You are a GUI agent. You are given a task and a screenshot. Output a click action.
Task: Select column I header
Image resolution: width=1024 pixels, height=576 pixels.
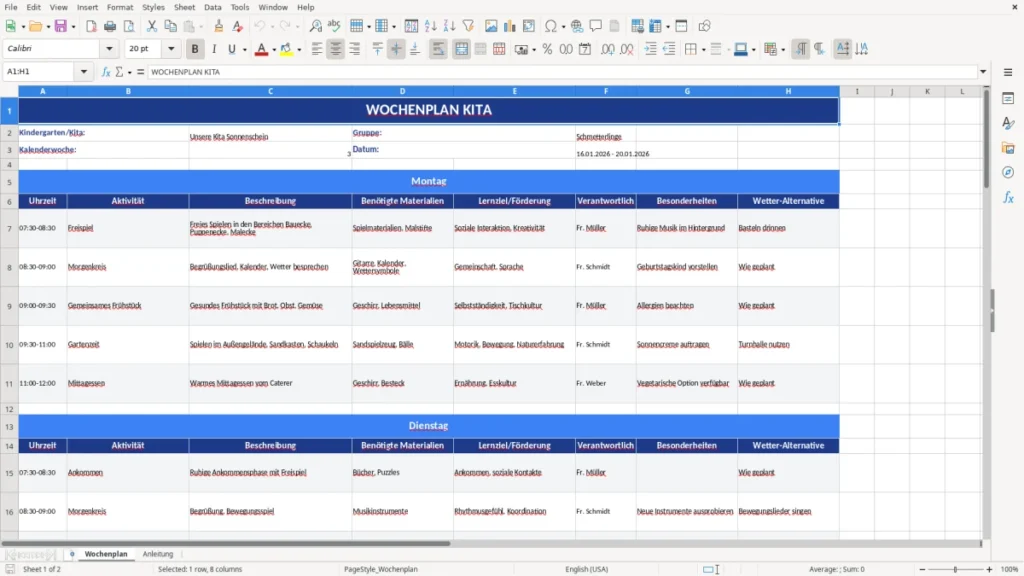[x=857, y=91]
